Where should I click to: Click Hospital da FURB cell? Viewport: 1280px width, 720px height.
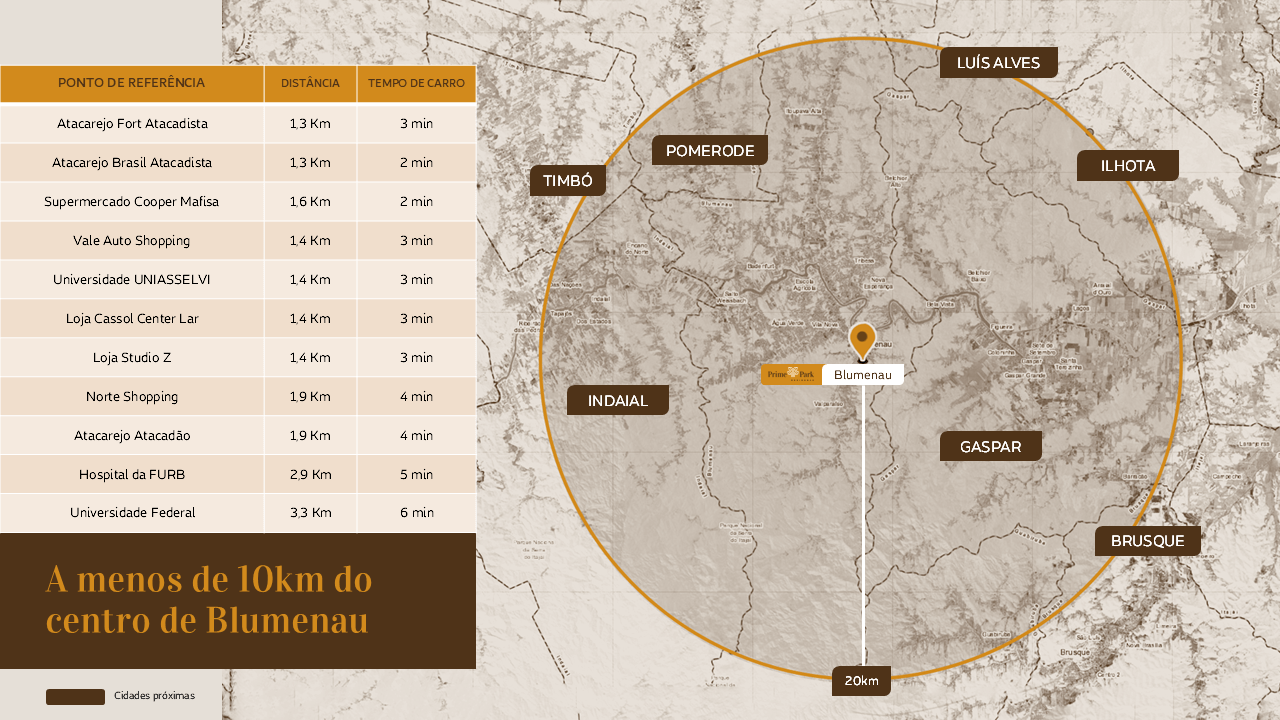point(132,475)
